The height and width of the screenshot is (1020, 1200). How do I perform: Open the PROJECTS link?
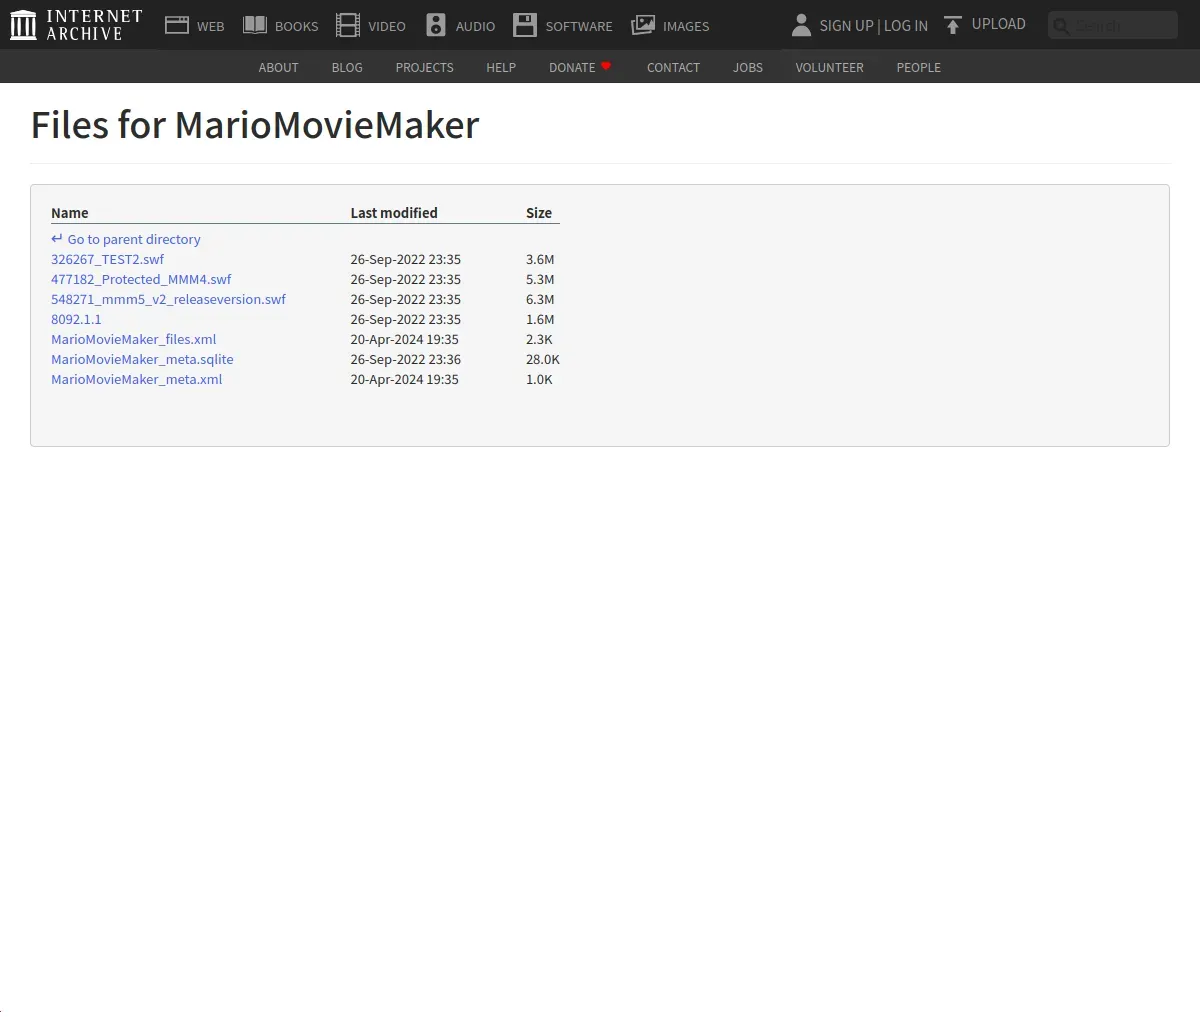[424, 67]
